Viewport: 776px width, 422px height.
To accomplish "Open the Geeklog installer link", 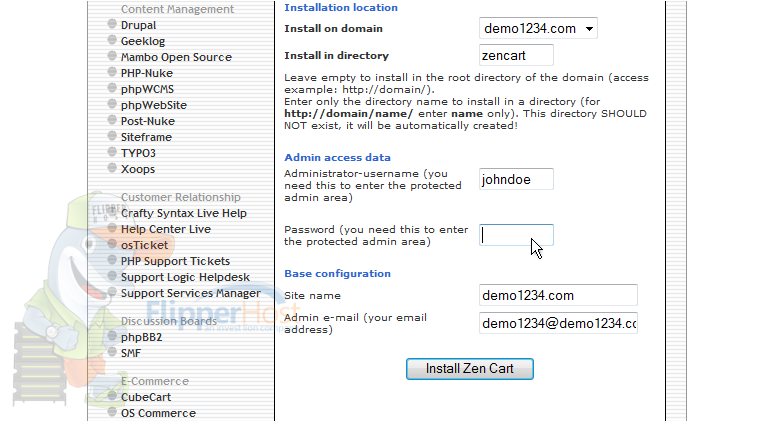I will pos(143,41).
